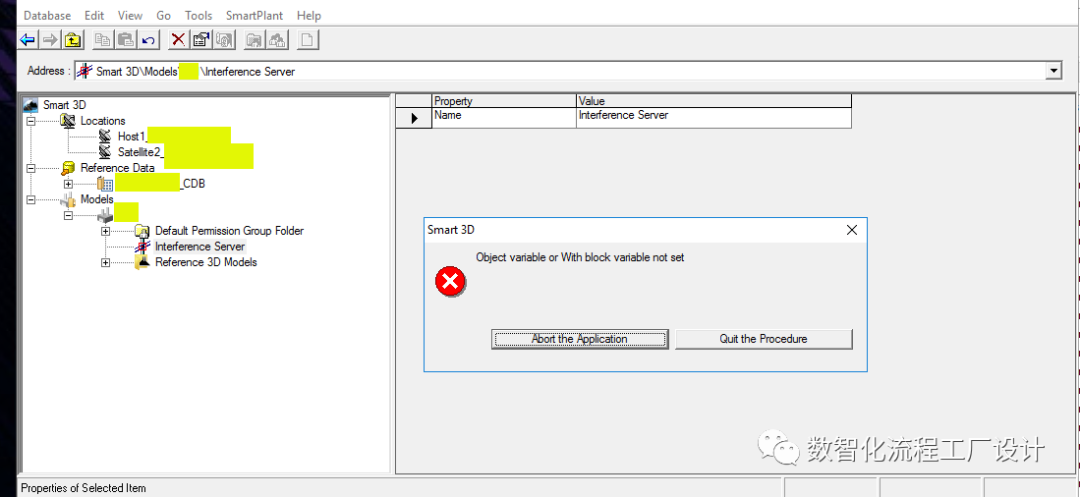Close the Smart 3D error dialog

(851, 230)
